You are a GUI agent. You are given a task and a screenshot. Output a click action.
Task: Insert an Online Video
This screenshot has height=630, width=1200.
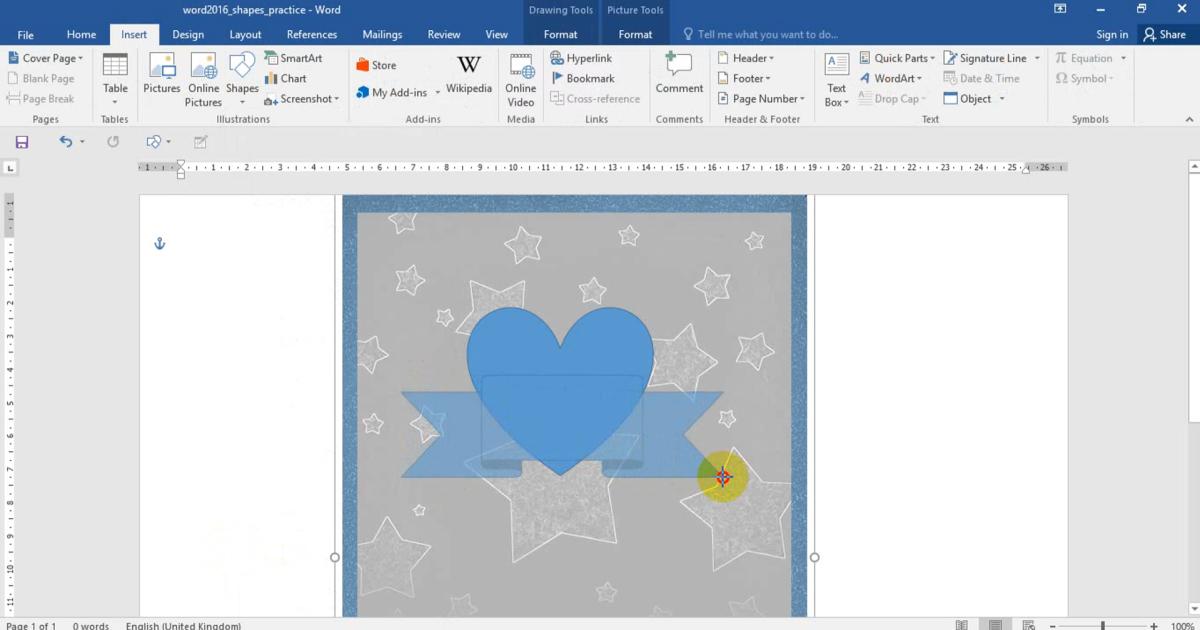521,79
